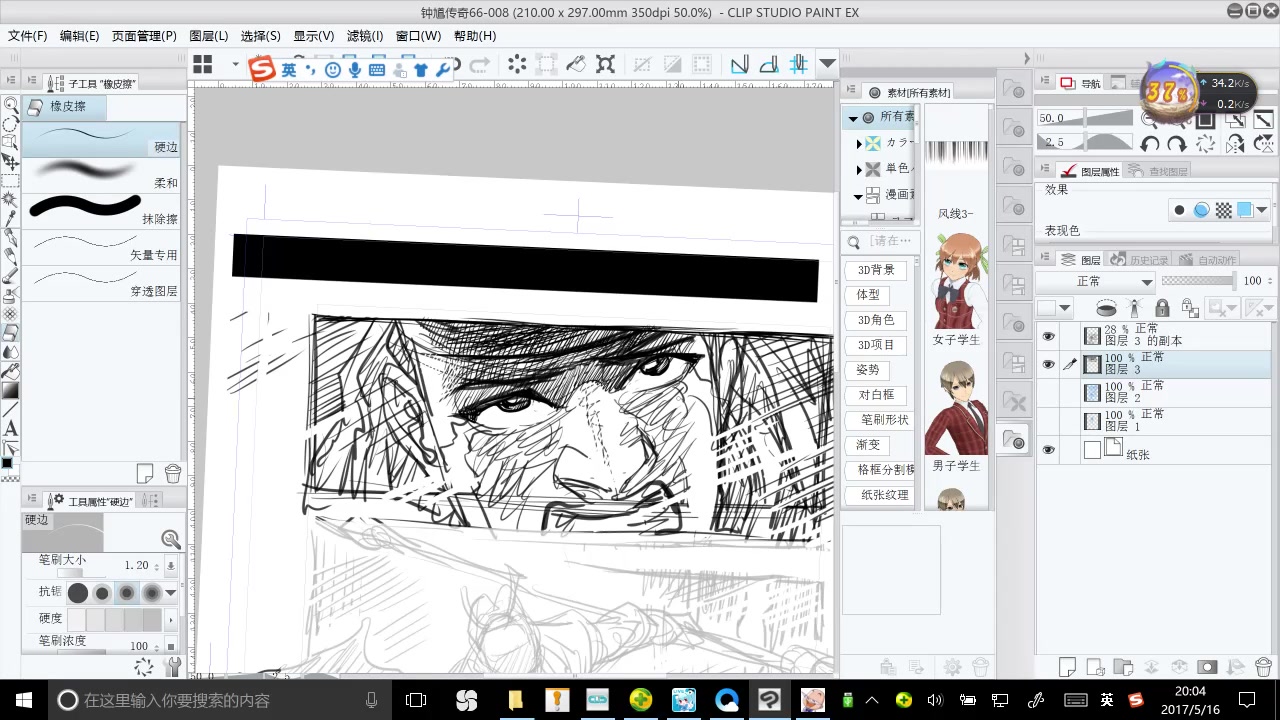The width and height of the screenshot is (1280, 720).
Task: Switch to the 自动动作 tab
Action: (x=1207, y=260)
